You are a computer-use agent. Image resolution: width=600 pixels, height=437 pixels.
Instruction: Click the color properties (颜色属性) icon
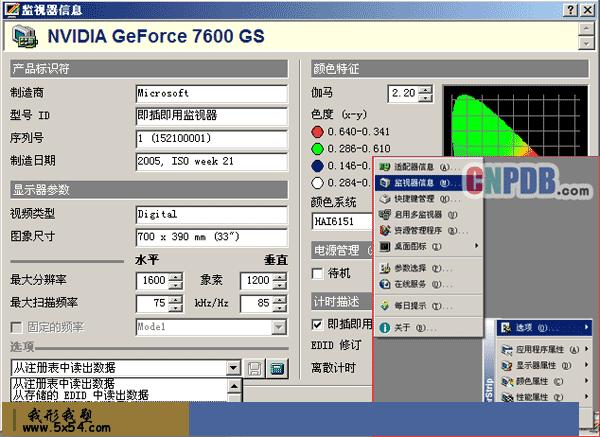click(x=507, y=381)
